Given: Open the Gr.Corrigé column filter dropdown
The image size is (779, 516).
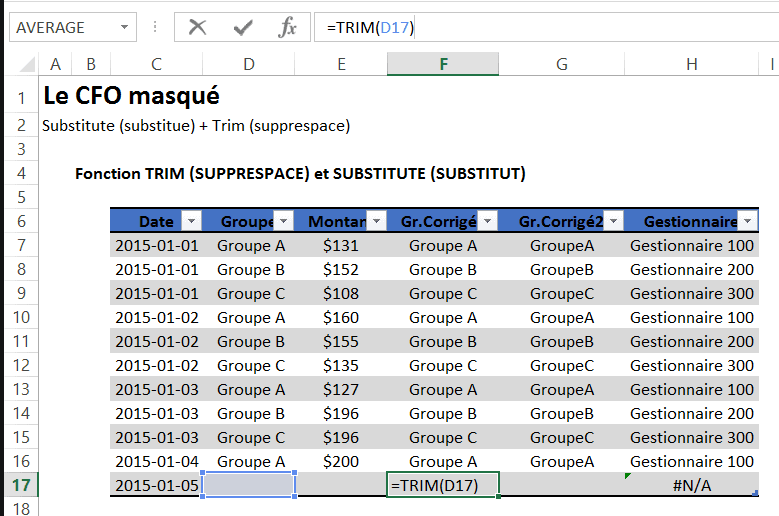Looking at the screenshot, I should coord(487,222).
